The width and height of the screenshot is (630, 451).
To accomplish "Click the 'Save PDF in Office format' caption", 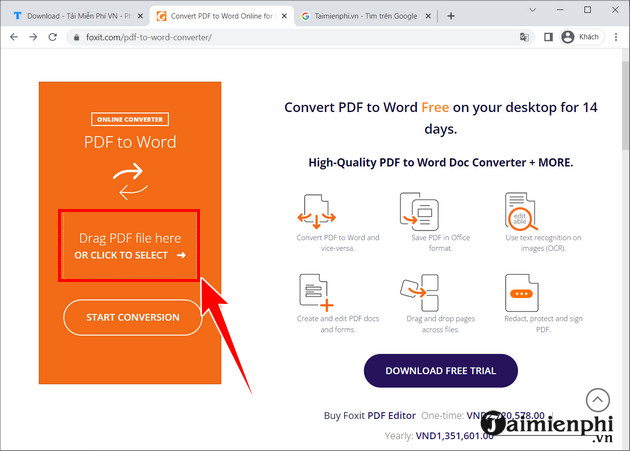I will tap(440, 243).
